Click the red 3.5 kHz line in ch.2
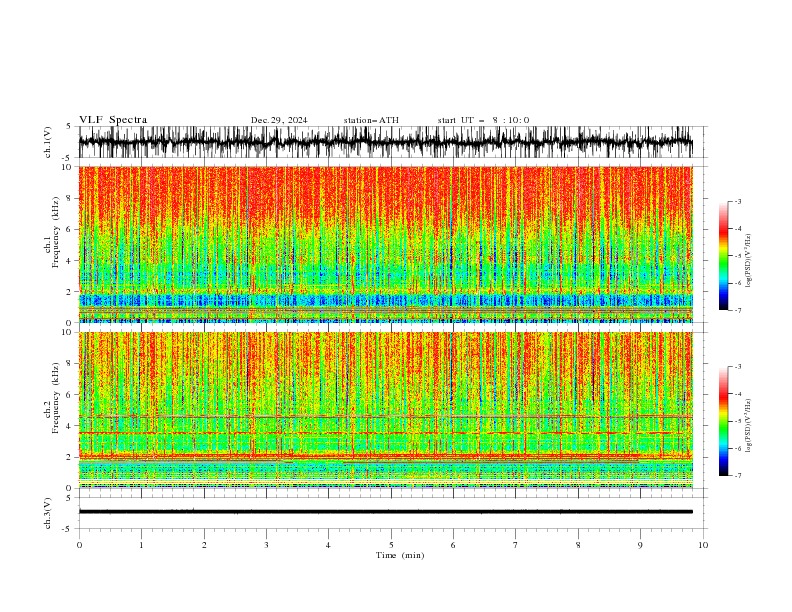 (386, 433)
